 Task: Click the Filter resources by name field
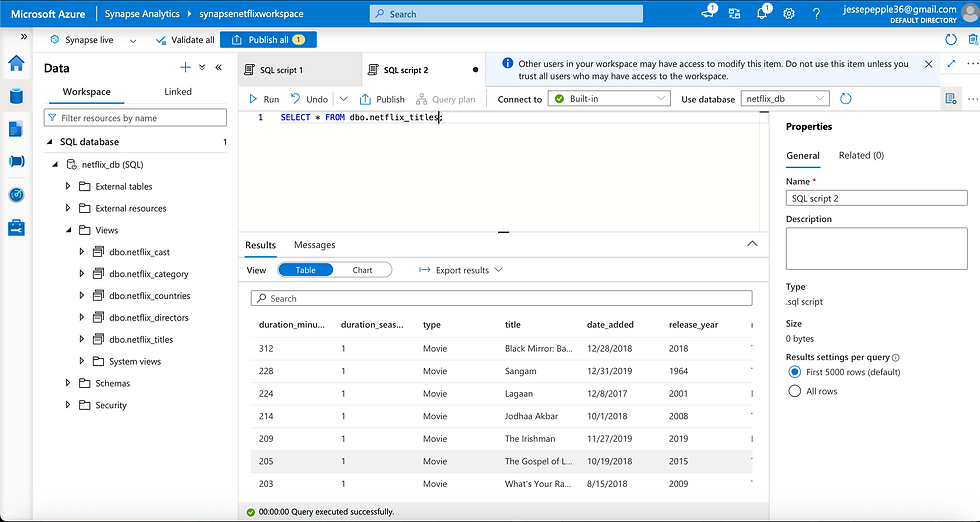tap(135, 118)
